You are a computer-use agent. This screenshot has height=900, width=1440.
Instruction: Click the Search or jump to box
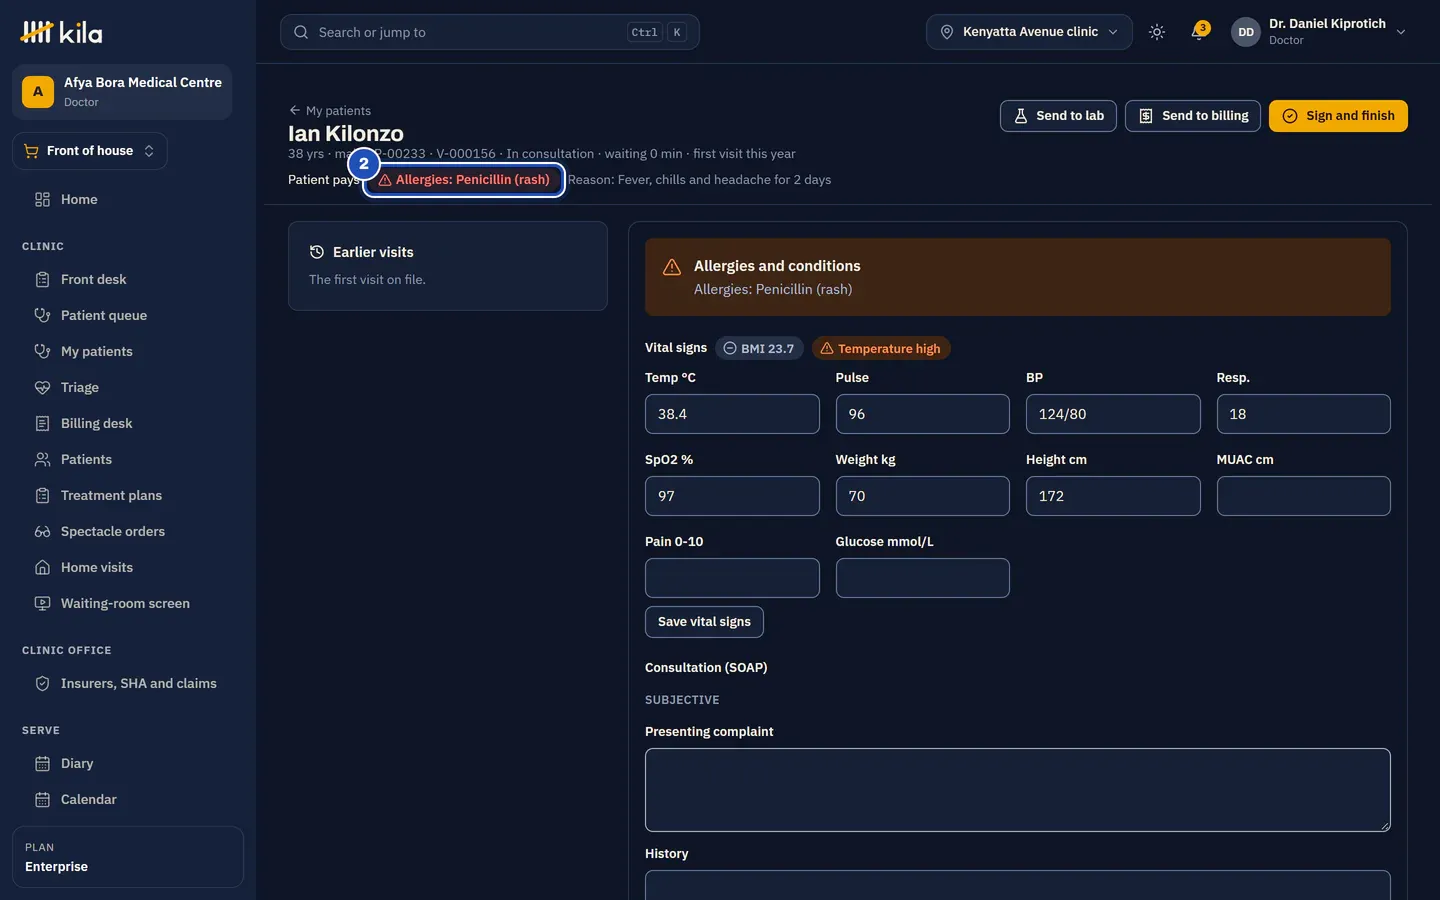pos(490,32)
